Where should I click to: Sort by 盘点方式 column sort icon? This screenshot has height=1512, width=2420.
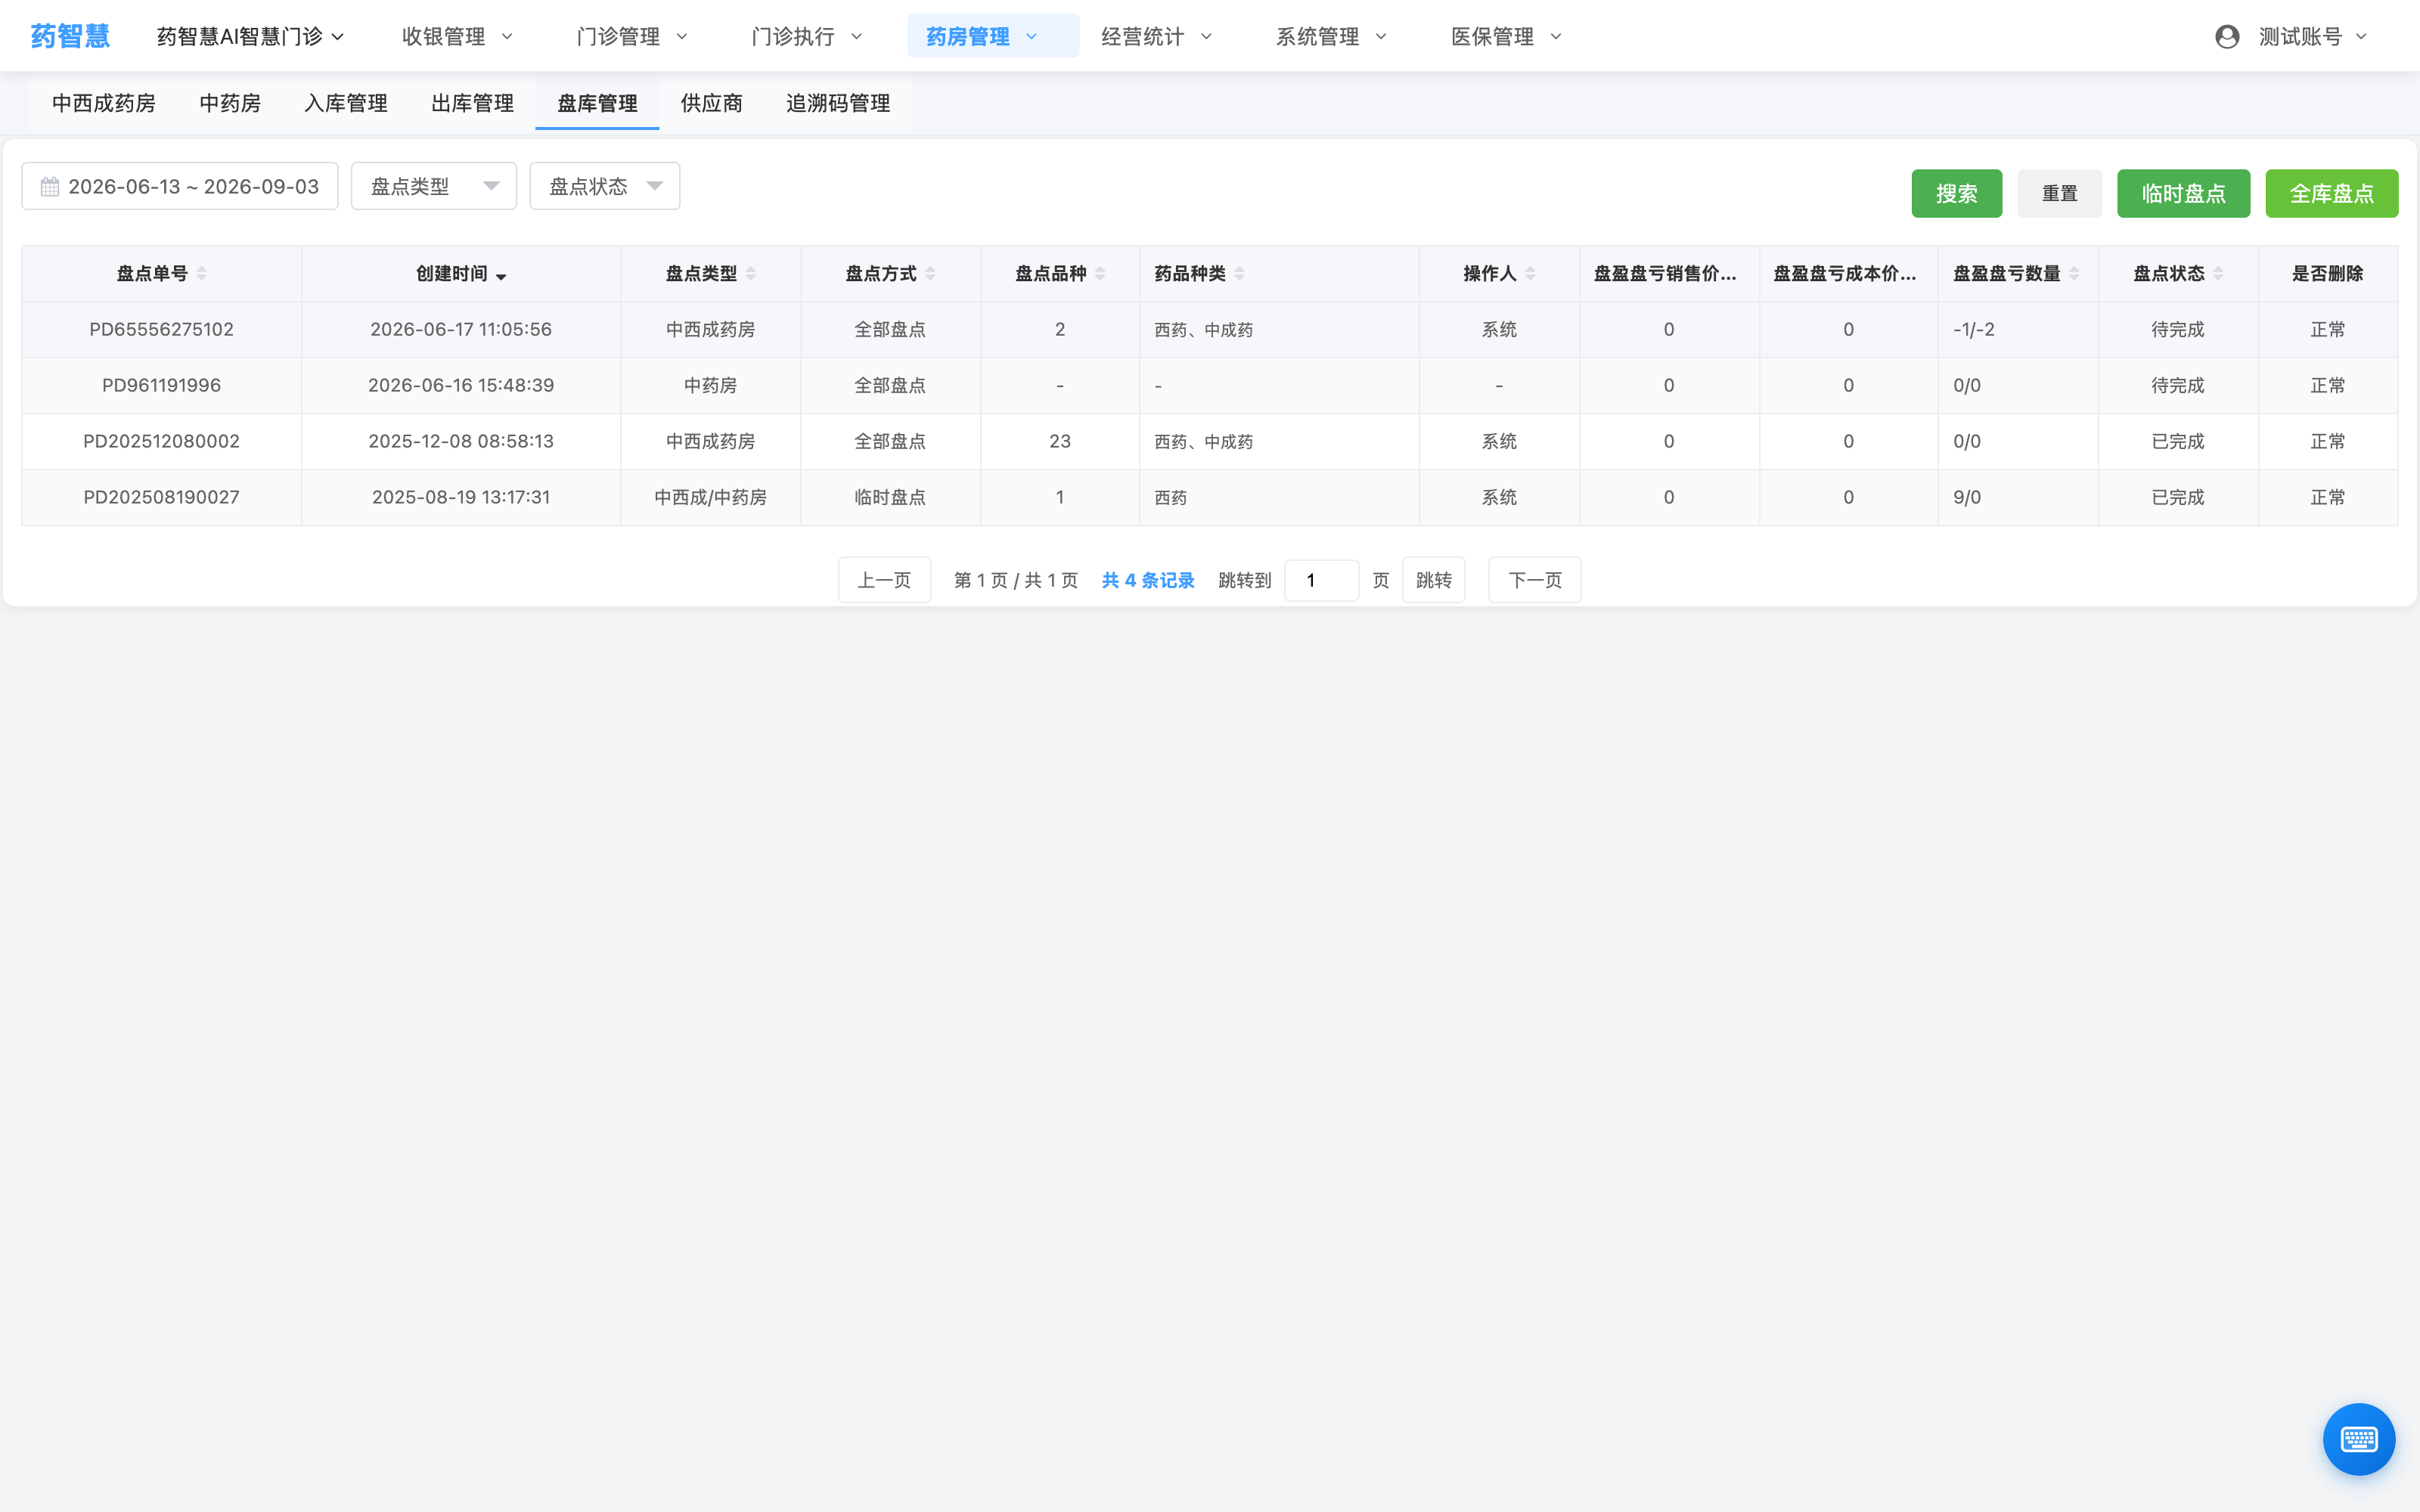[x=930, y=274]
